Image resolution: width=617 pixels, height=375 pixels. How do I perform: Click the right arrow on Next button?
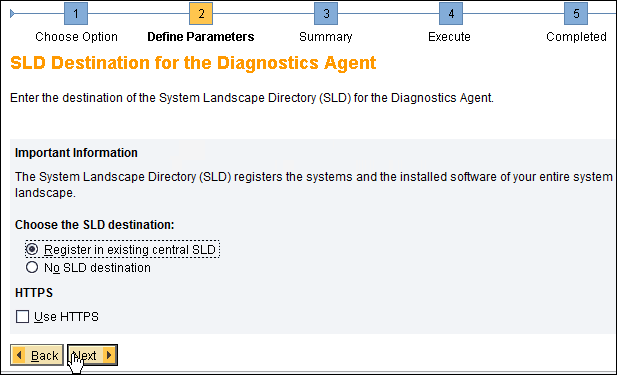pos(109,355)
